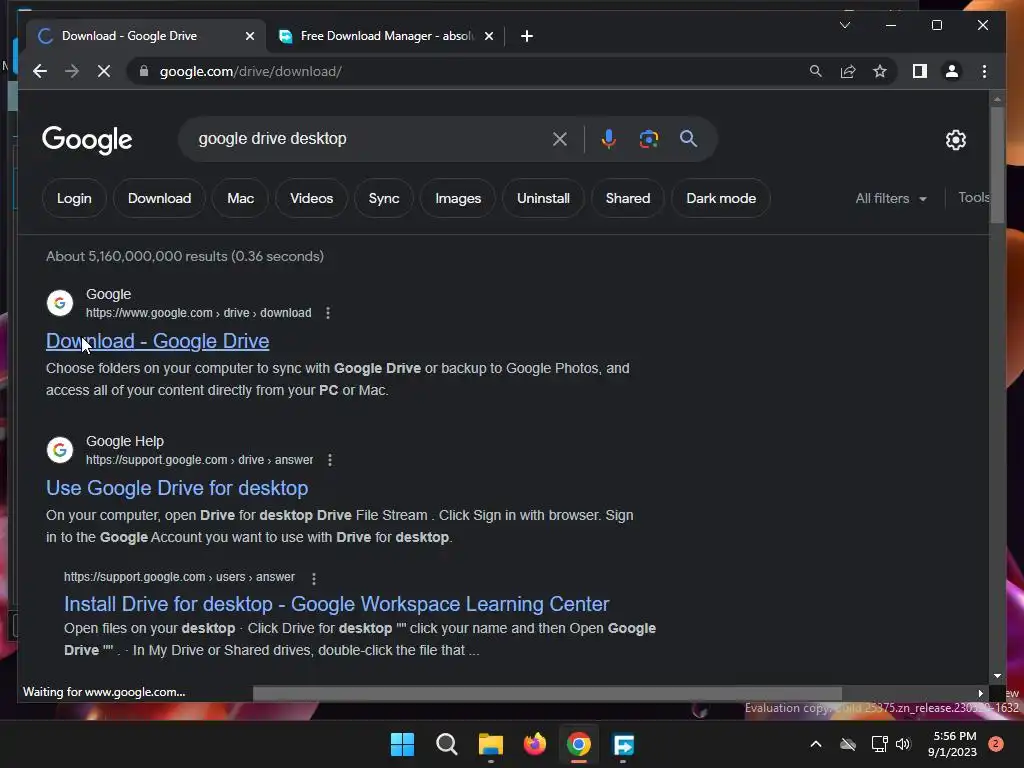
Task: Click the forward navigation arrow
Action: [x=72, y=71]
